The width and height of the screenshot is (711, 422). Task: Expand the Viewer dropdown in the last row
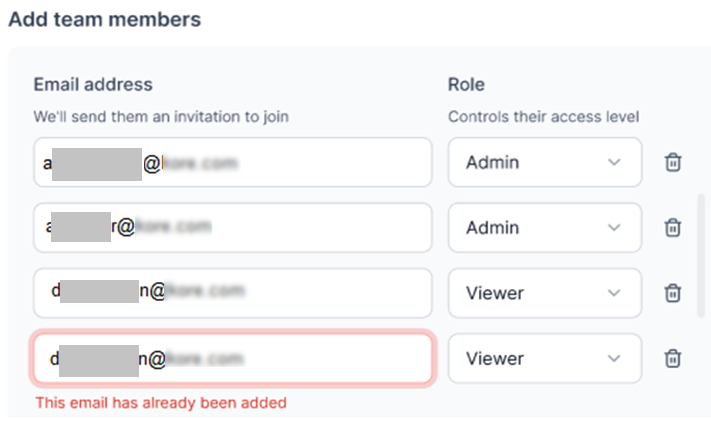(544, 358)
